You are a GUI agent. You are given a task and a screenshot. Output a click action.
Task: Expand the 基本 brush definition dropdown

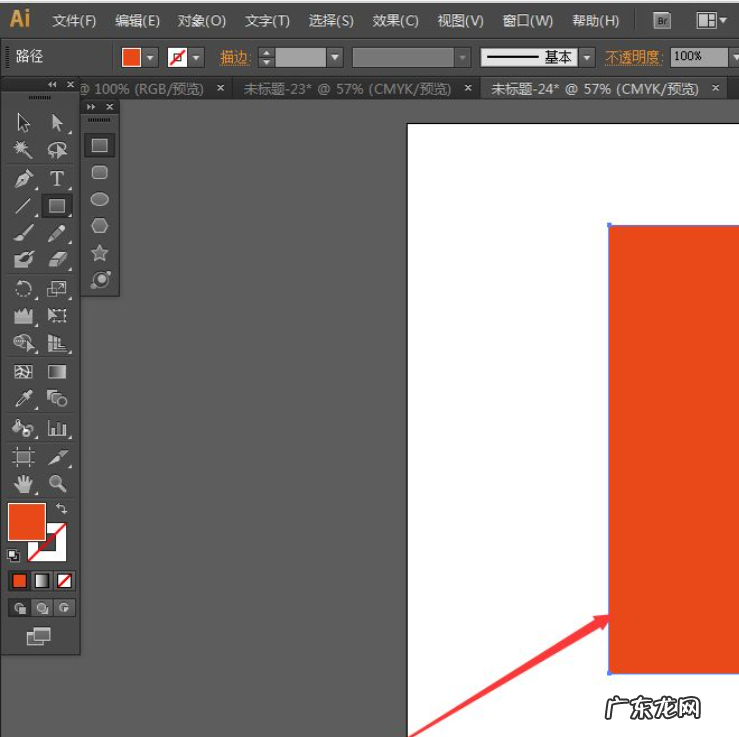click(x=587, y=58)
